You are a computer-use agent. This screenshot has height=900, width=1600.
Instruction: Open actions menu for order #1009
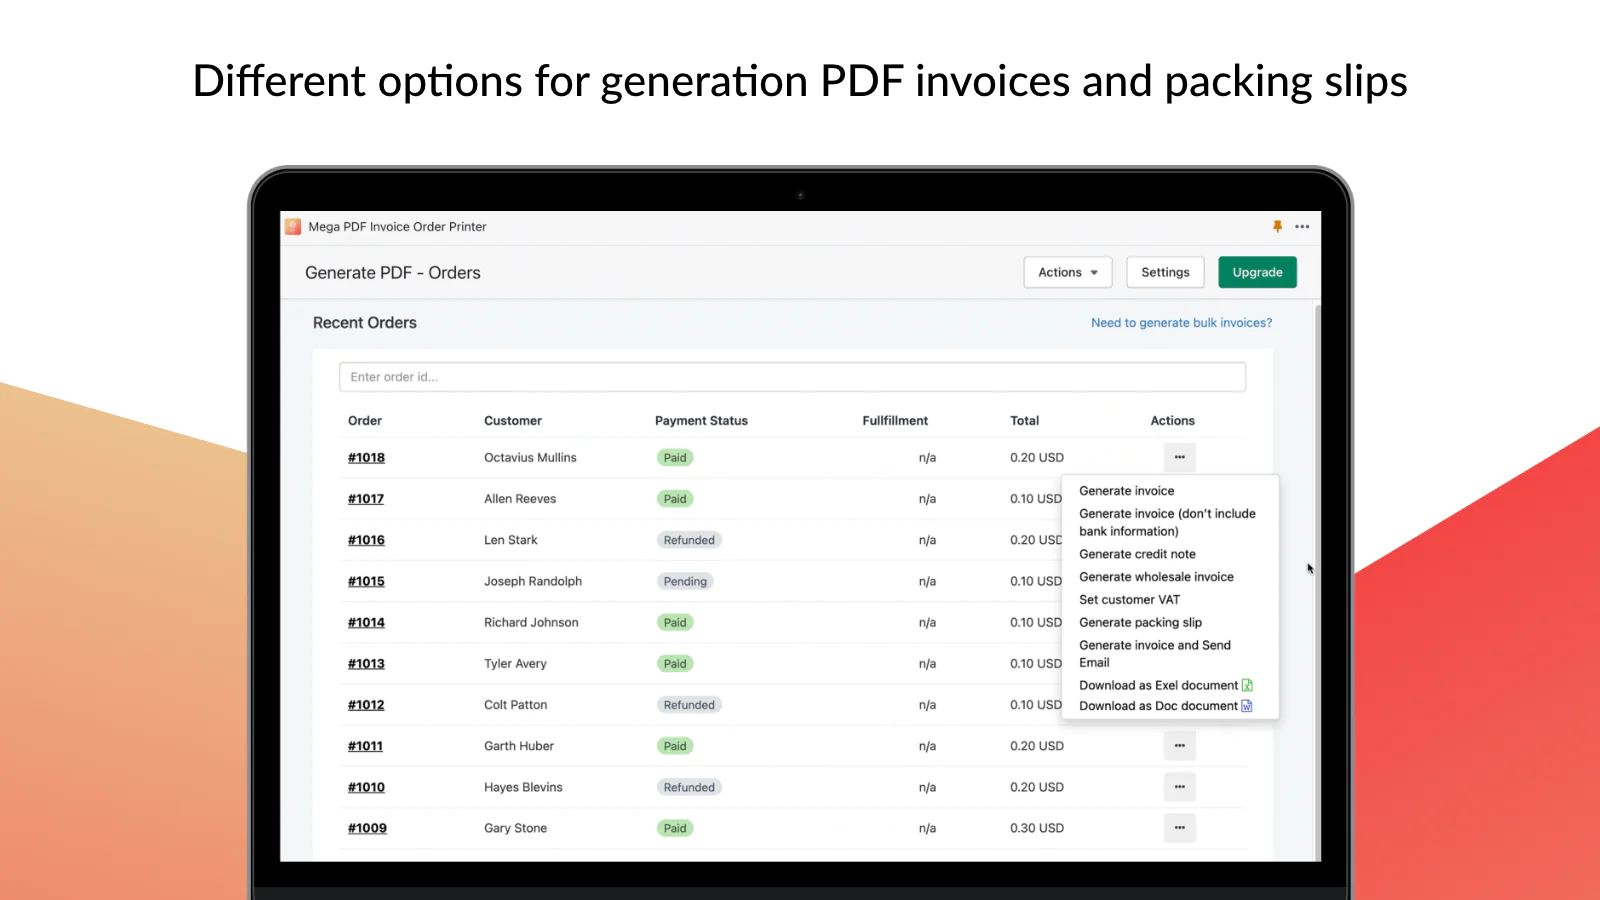coord(1179,828)
